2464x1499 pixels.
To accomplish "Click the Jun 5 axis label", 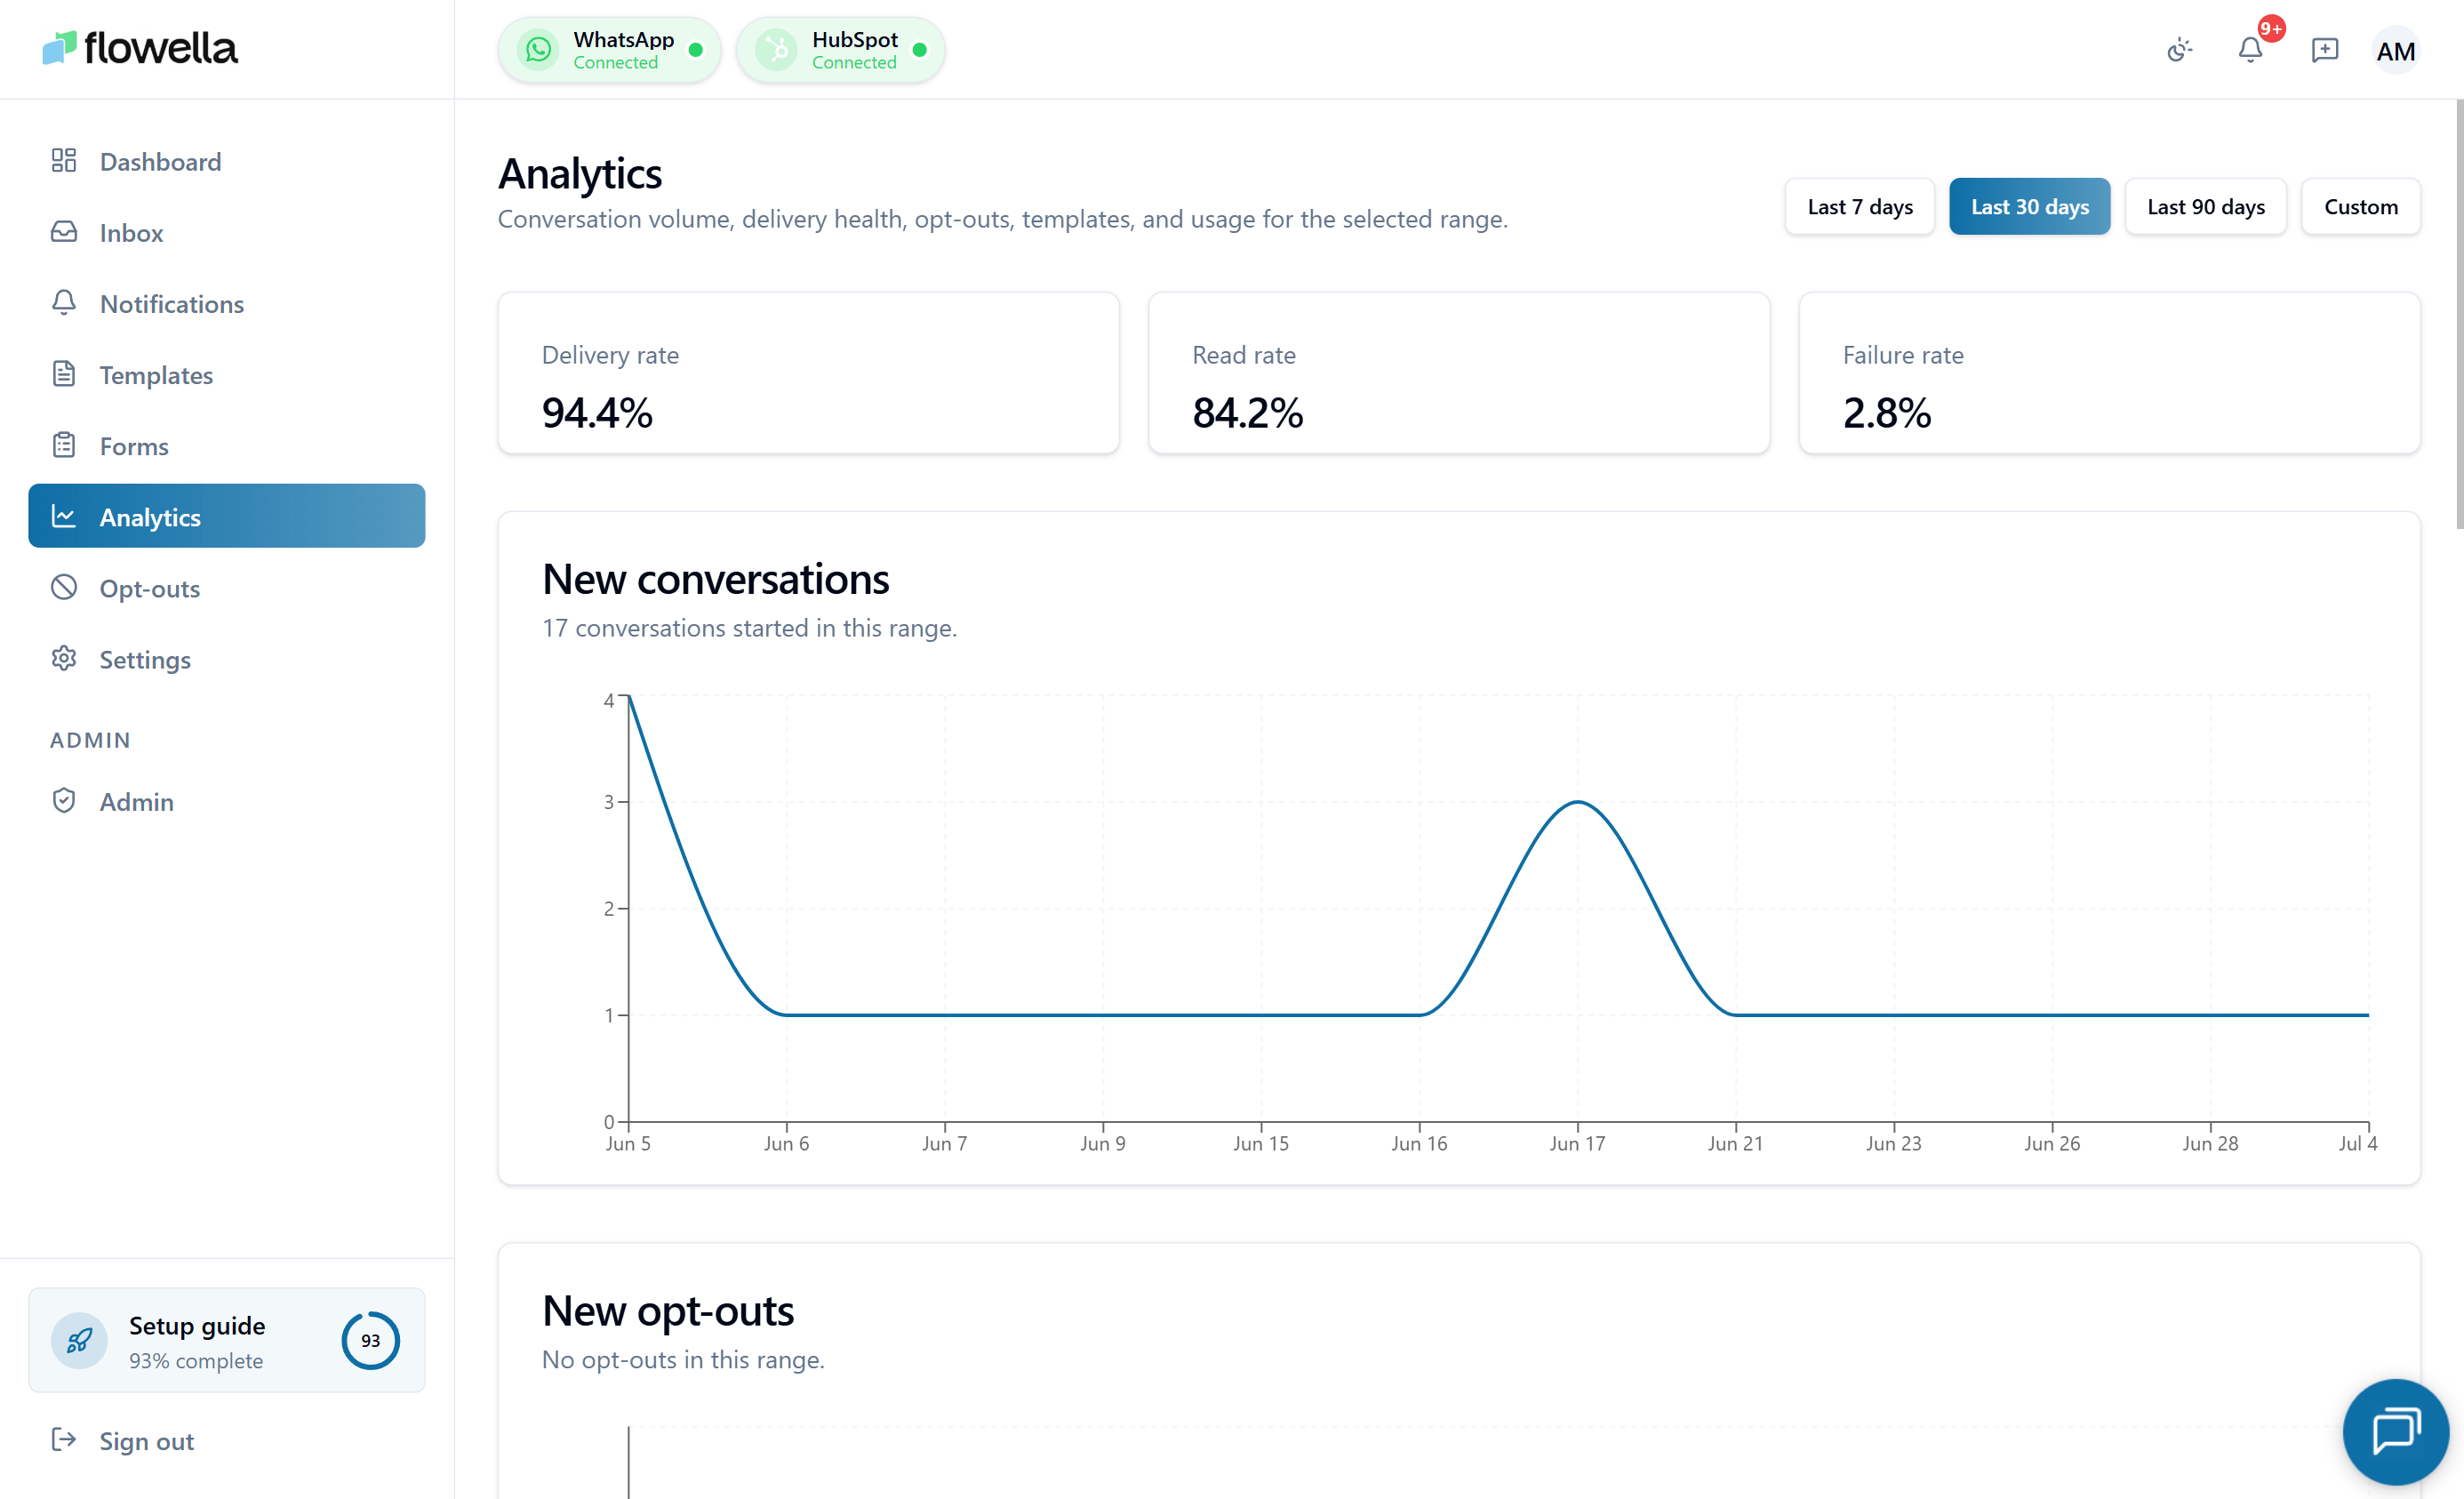I will point(628,1143).
